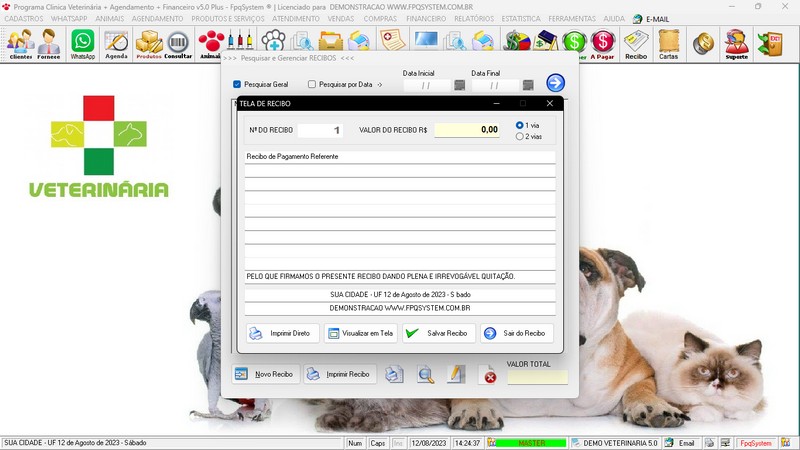Screen dimensions: 800x450
Task: Click the printer icon beside Imprimir Recibo
Action: click(x=394, y=374)
